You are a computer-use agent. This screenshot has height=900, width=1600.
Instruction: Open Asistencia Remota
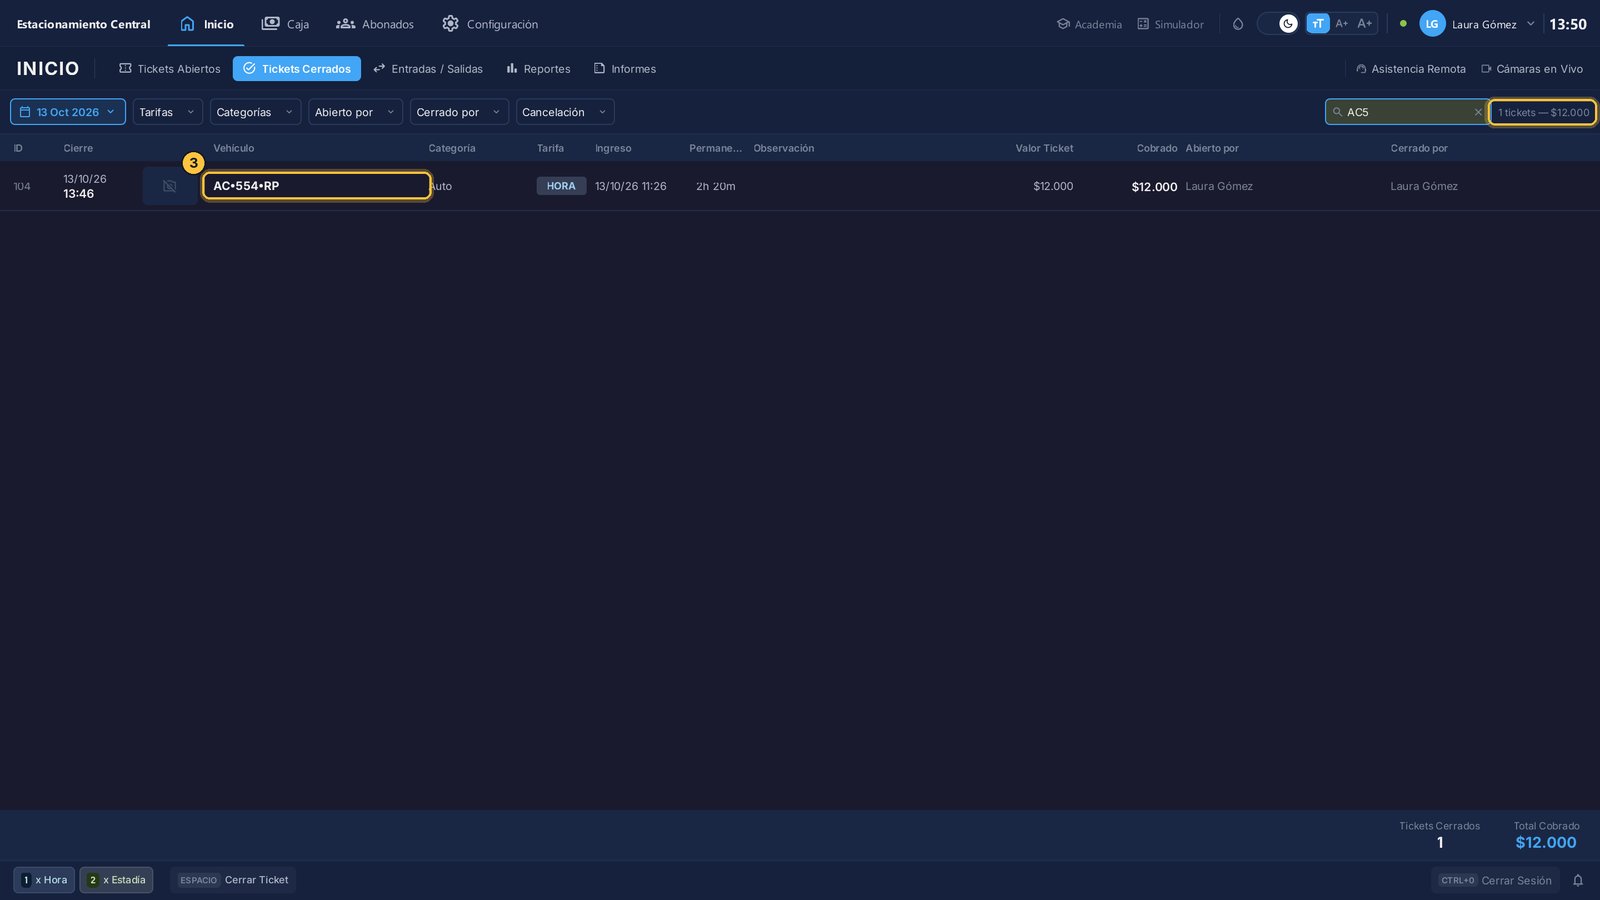tap(1411, 69)
